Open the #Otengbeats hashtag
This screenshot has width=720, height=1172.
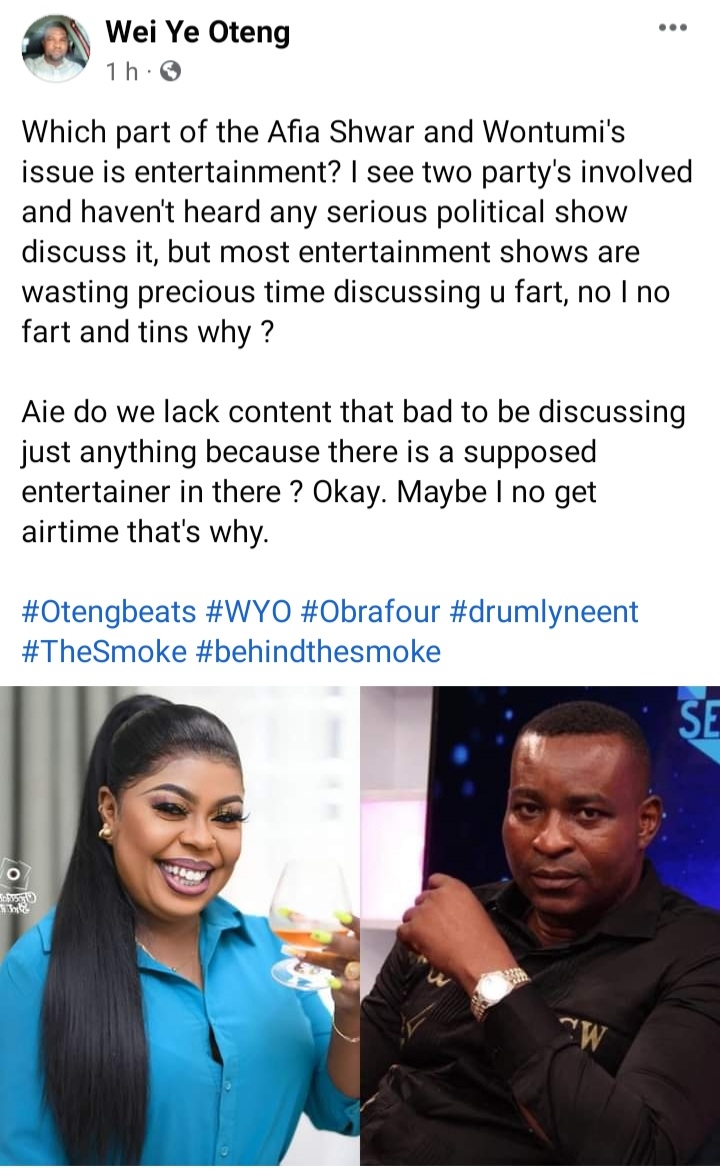click(x=109, y=611)
